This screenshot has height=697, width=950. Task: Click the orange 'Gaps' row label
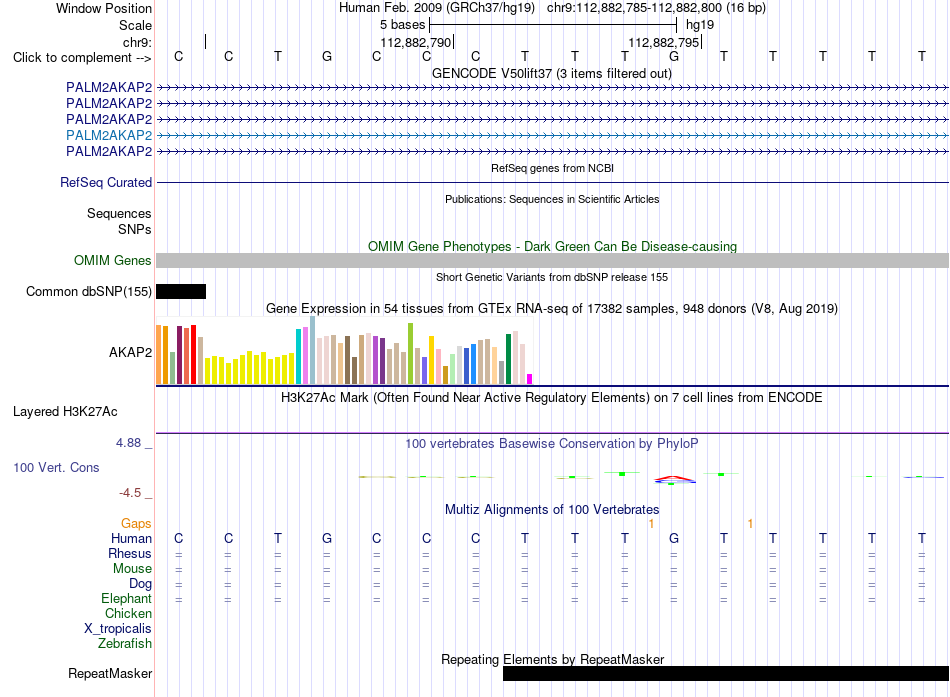[136, 524]
